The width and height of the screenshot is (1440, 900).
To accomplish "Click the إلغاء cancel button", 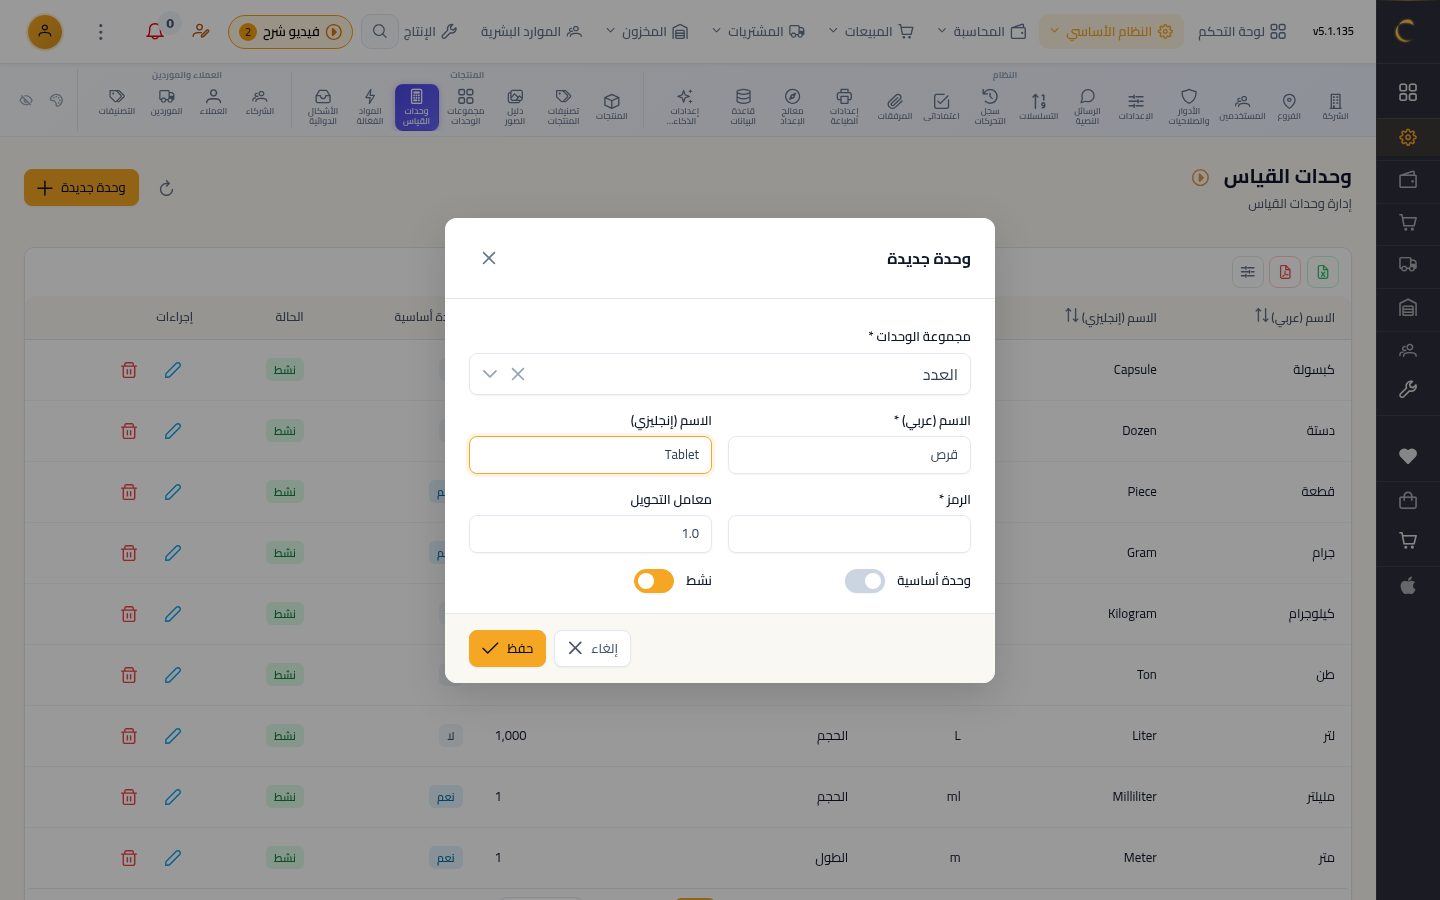I will (592, 648).
